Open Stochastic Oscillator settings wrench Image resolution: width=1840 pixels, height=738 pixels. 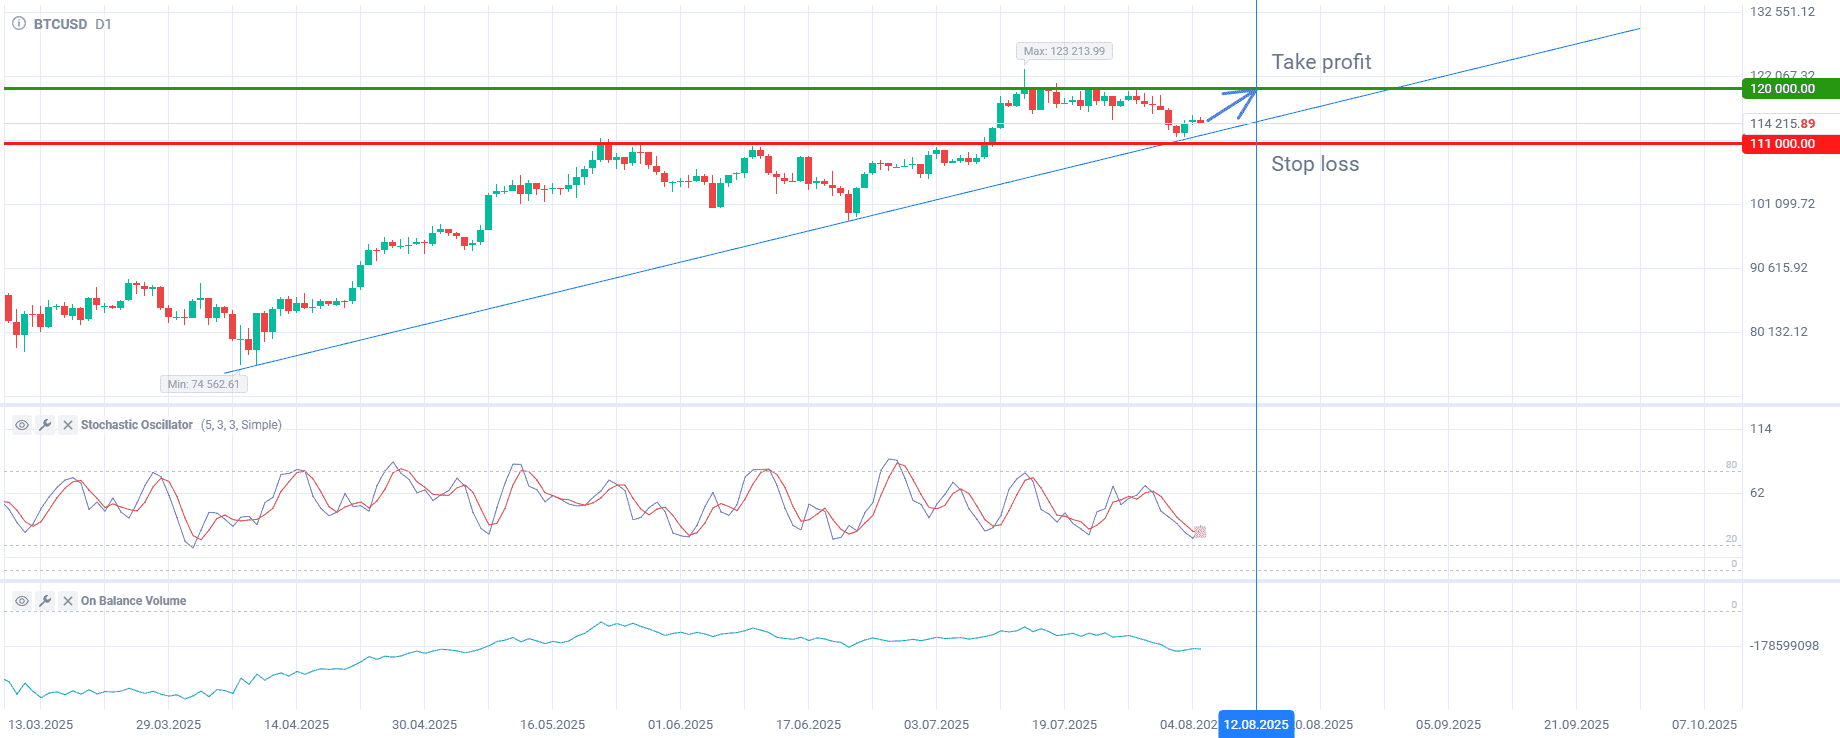pos(45,425)
